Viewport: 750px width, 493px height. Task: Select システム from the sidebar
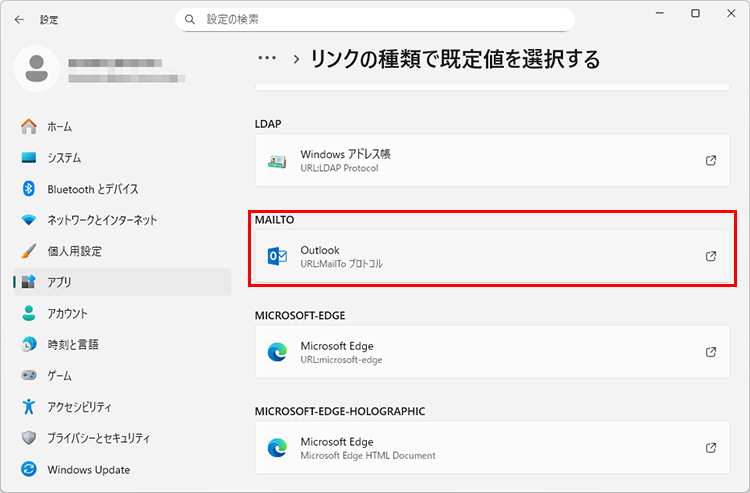64,158
